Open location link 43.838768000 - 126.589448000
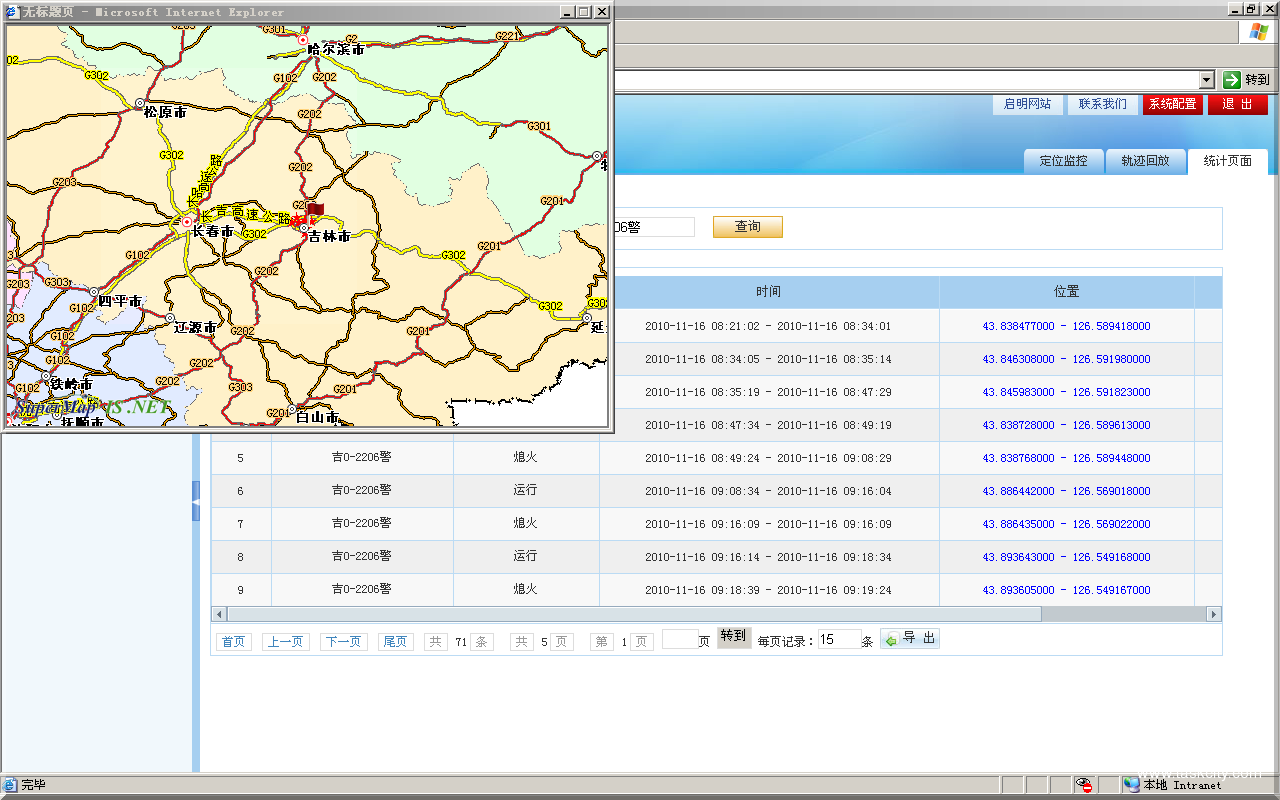The image size is (1280, 800). coord(1067,458)
